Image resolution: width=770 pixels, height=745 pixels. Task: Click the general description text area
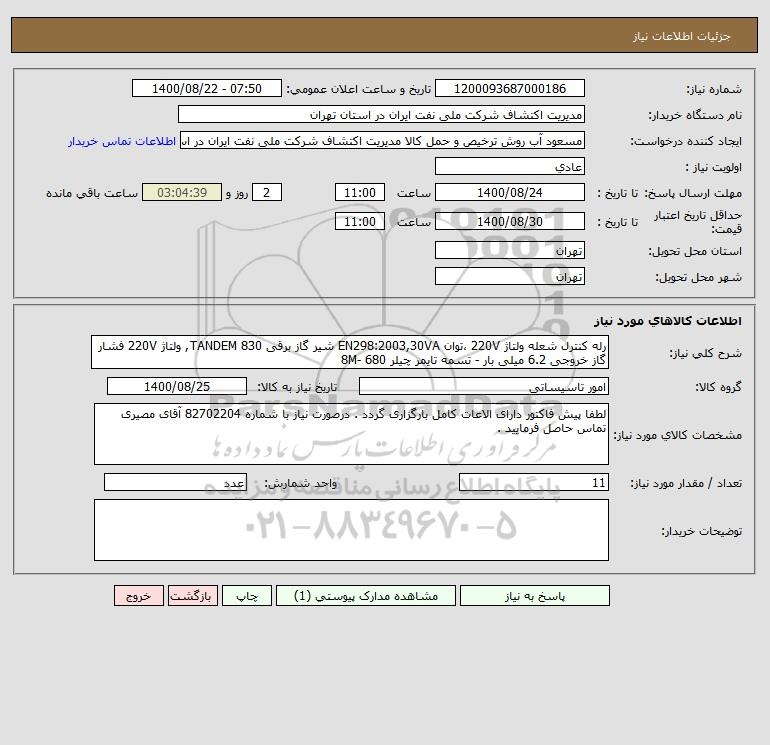pos(350,353)
